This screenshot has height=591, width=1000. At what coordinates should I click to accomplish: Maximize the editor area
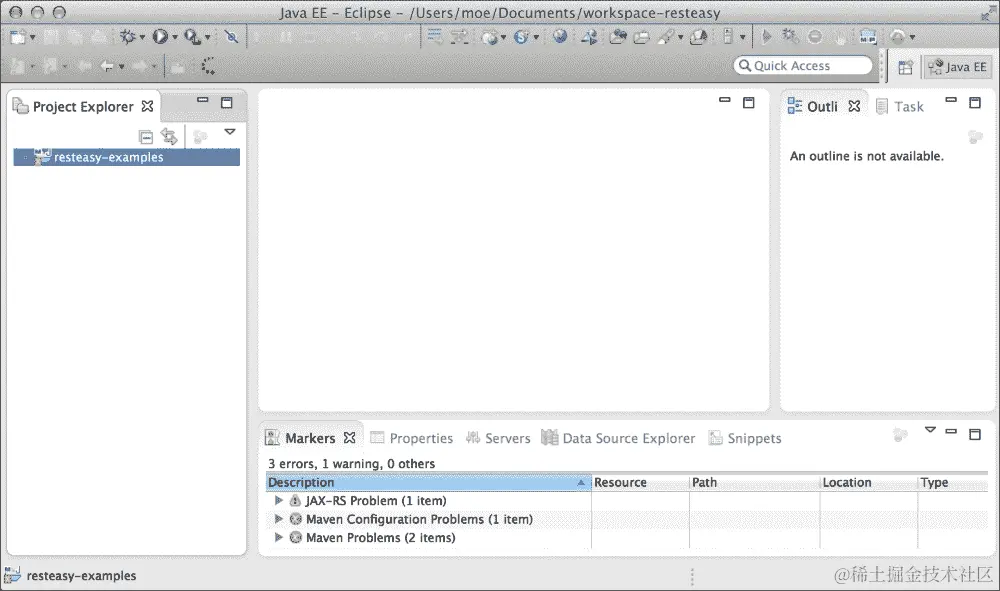pyautogui.click(x=749, y=103)
